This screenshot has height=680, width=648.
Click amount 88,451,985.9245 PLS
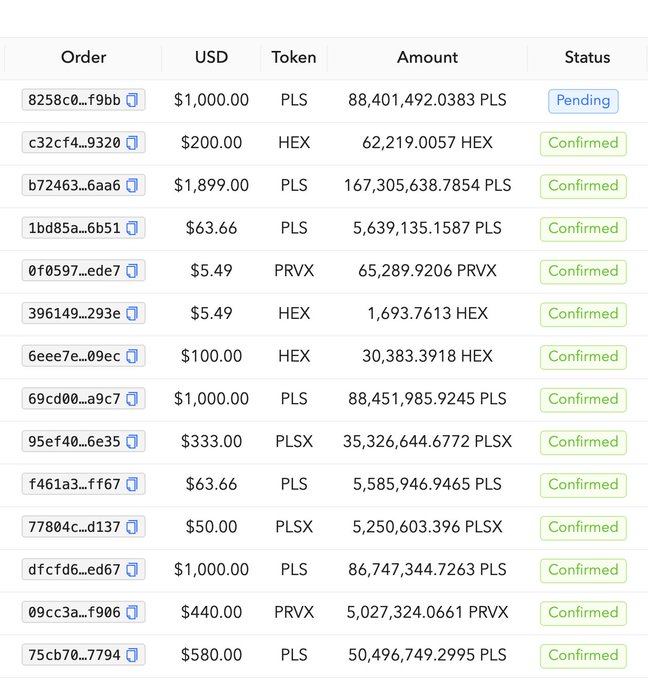point(427,399)
